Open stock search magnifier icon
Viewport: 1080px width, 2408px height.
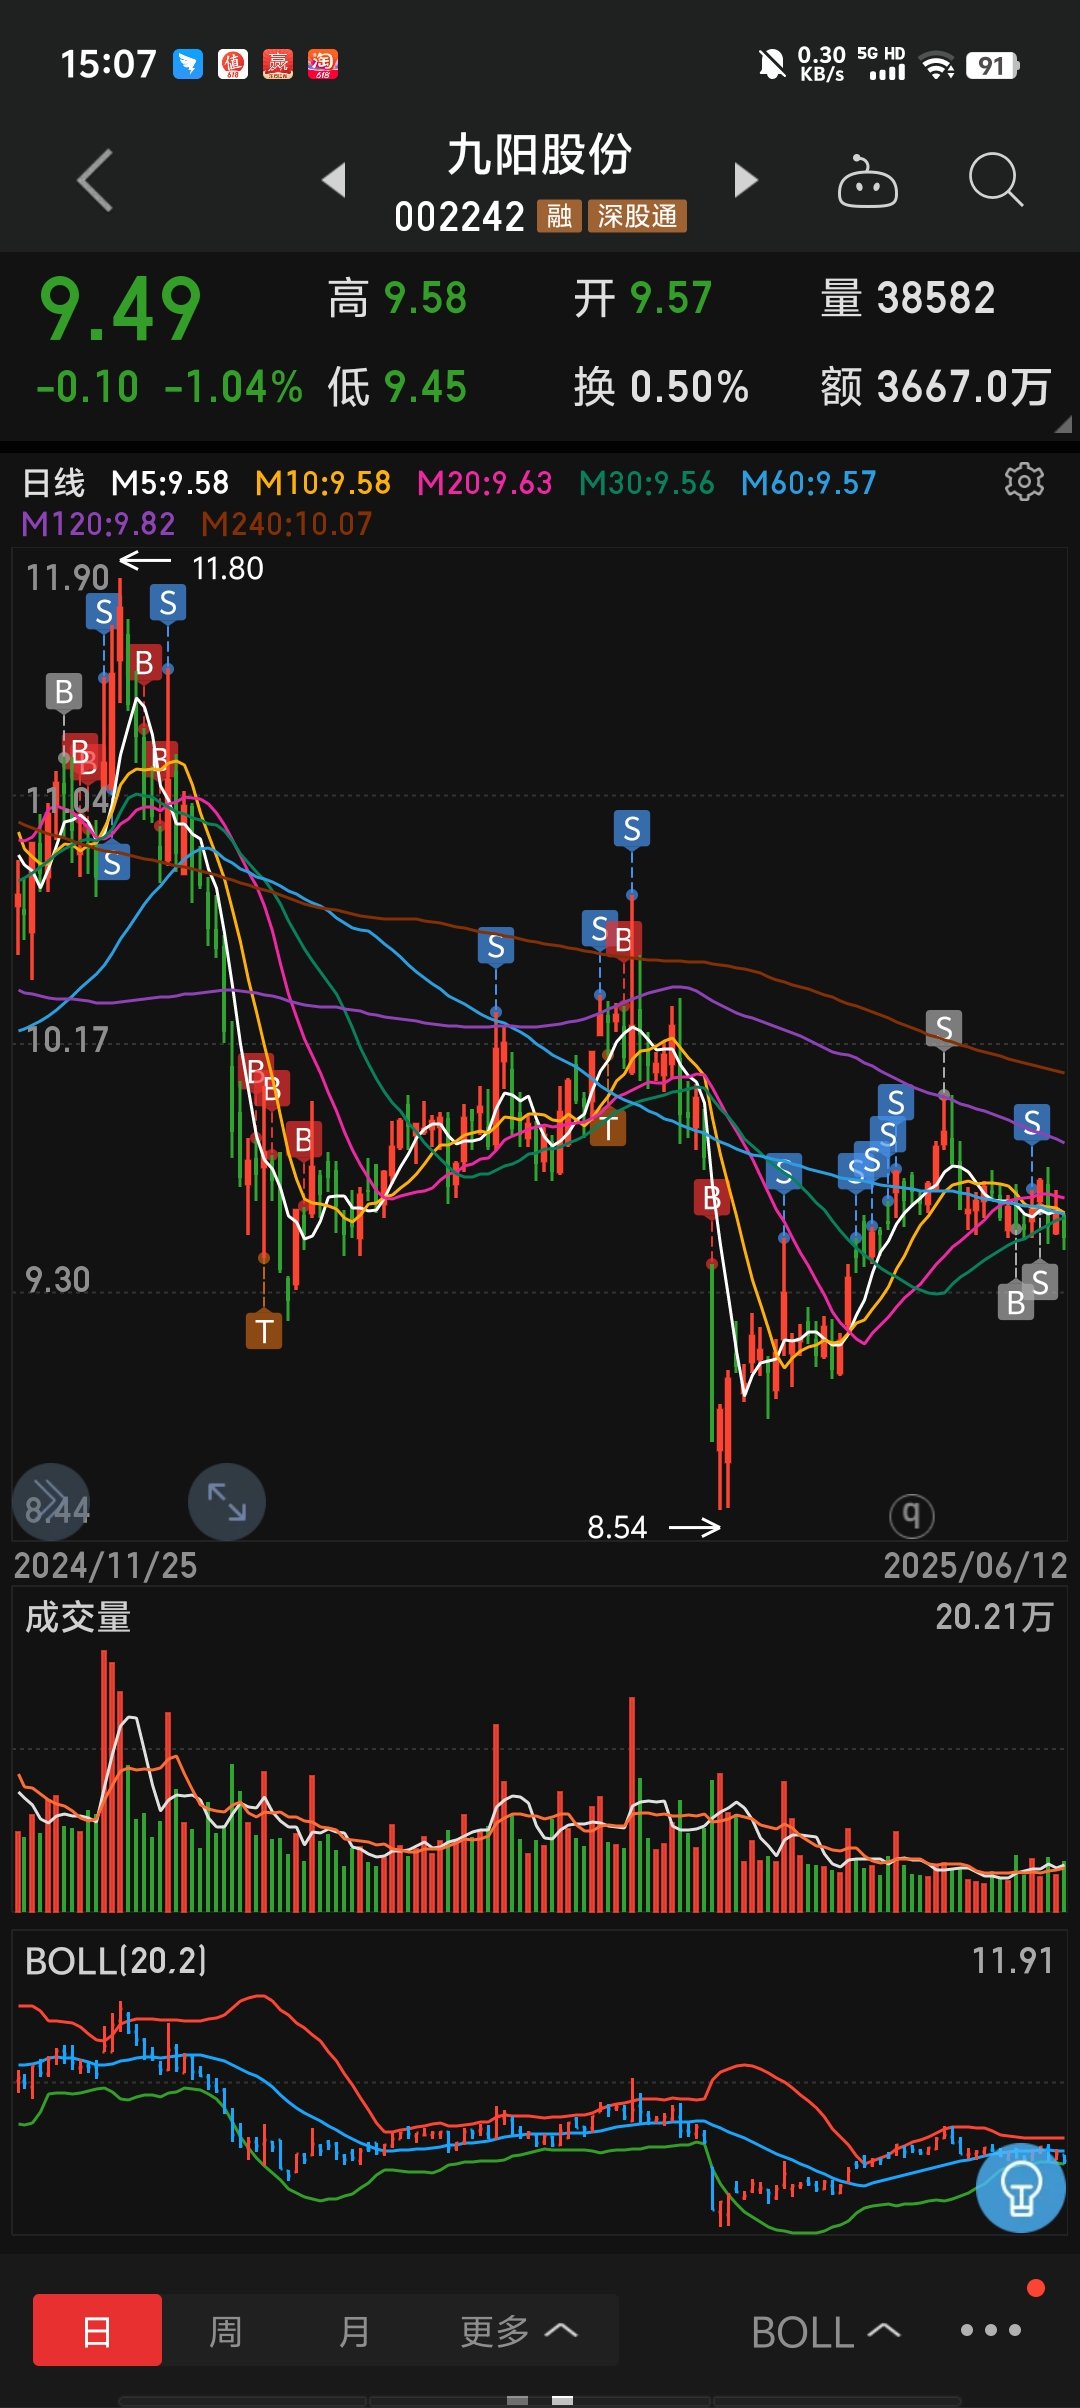click(996, 180)
